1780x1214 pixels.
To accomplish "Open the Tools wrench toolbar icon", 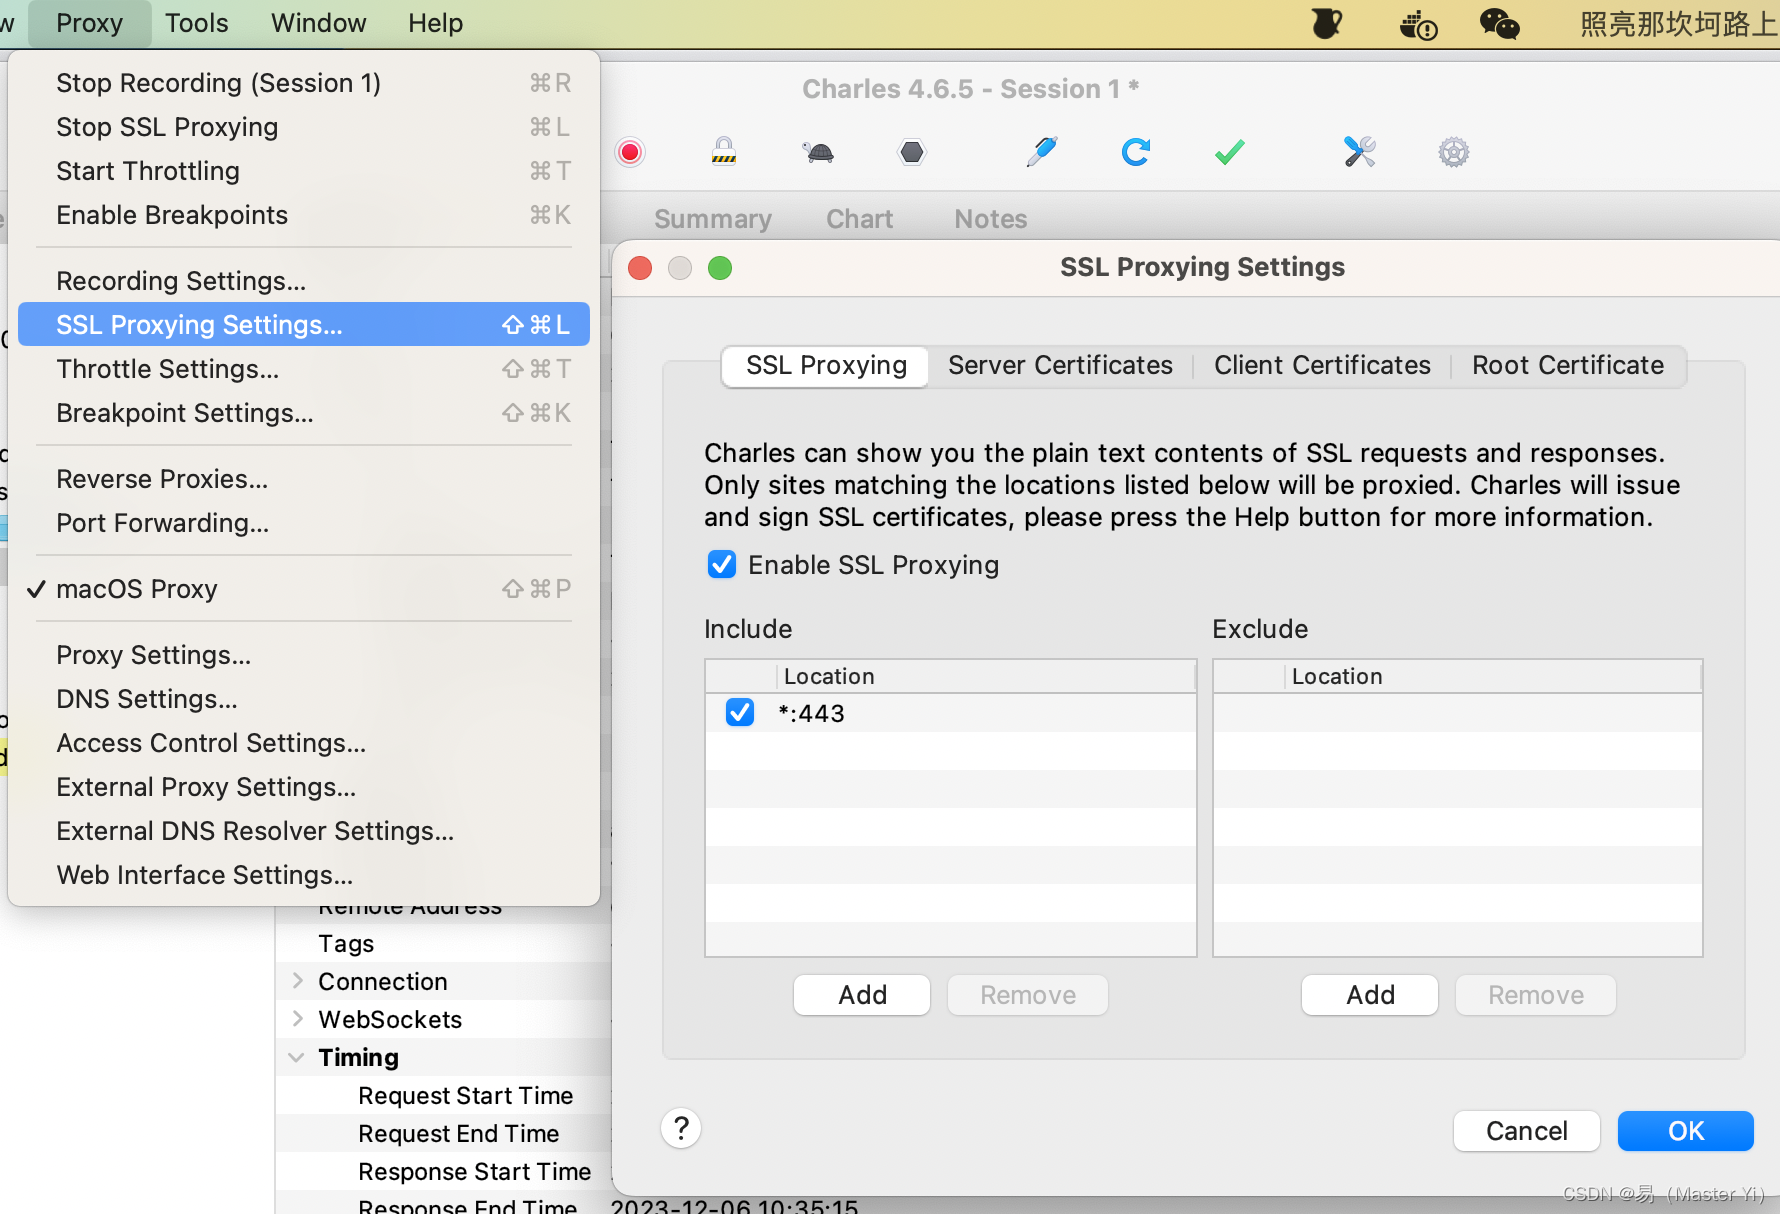I will click(1359, 152).
